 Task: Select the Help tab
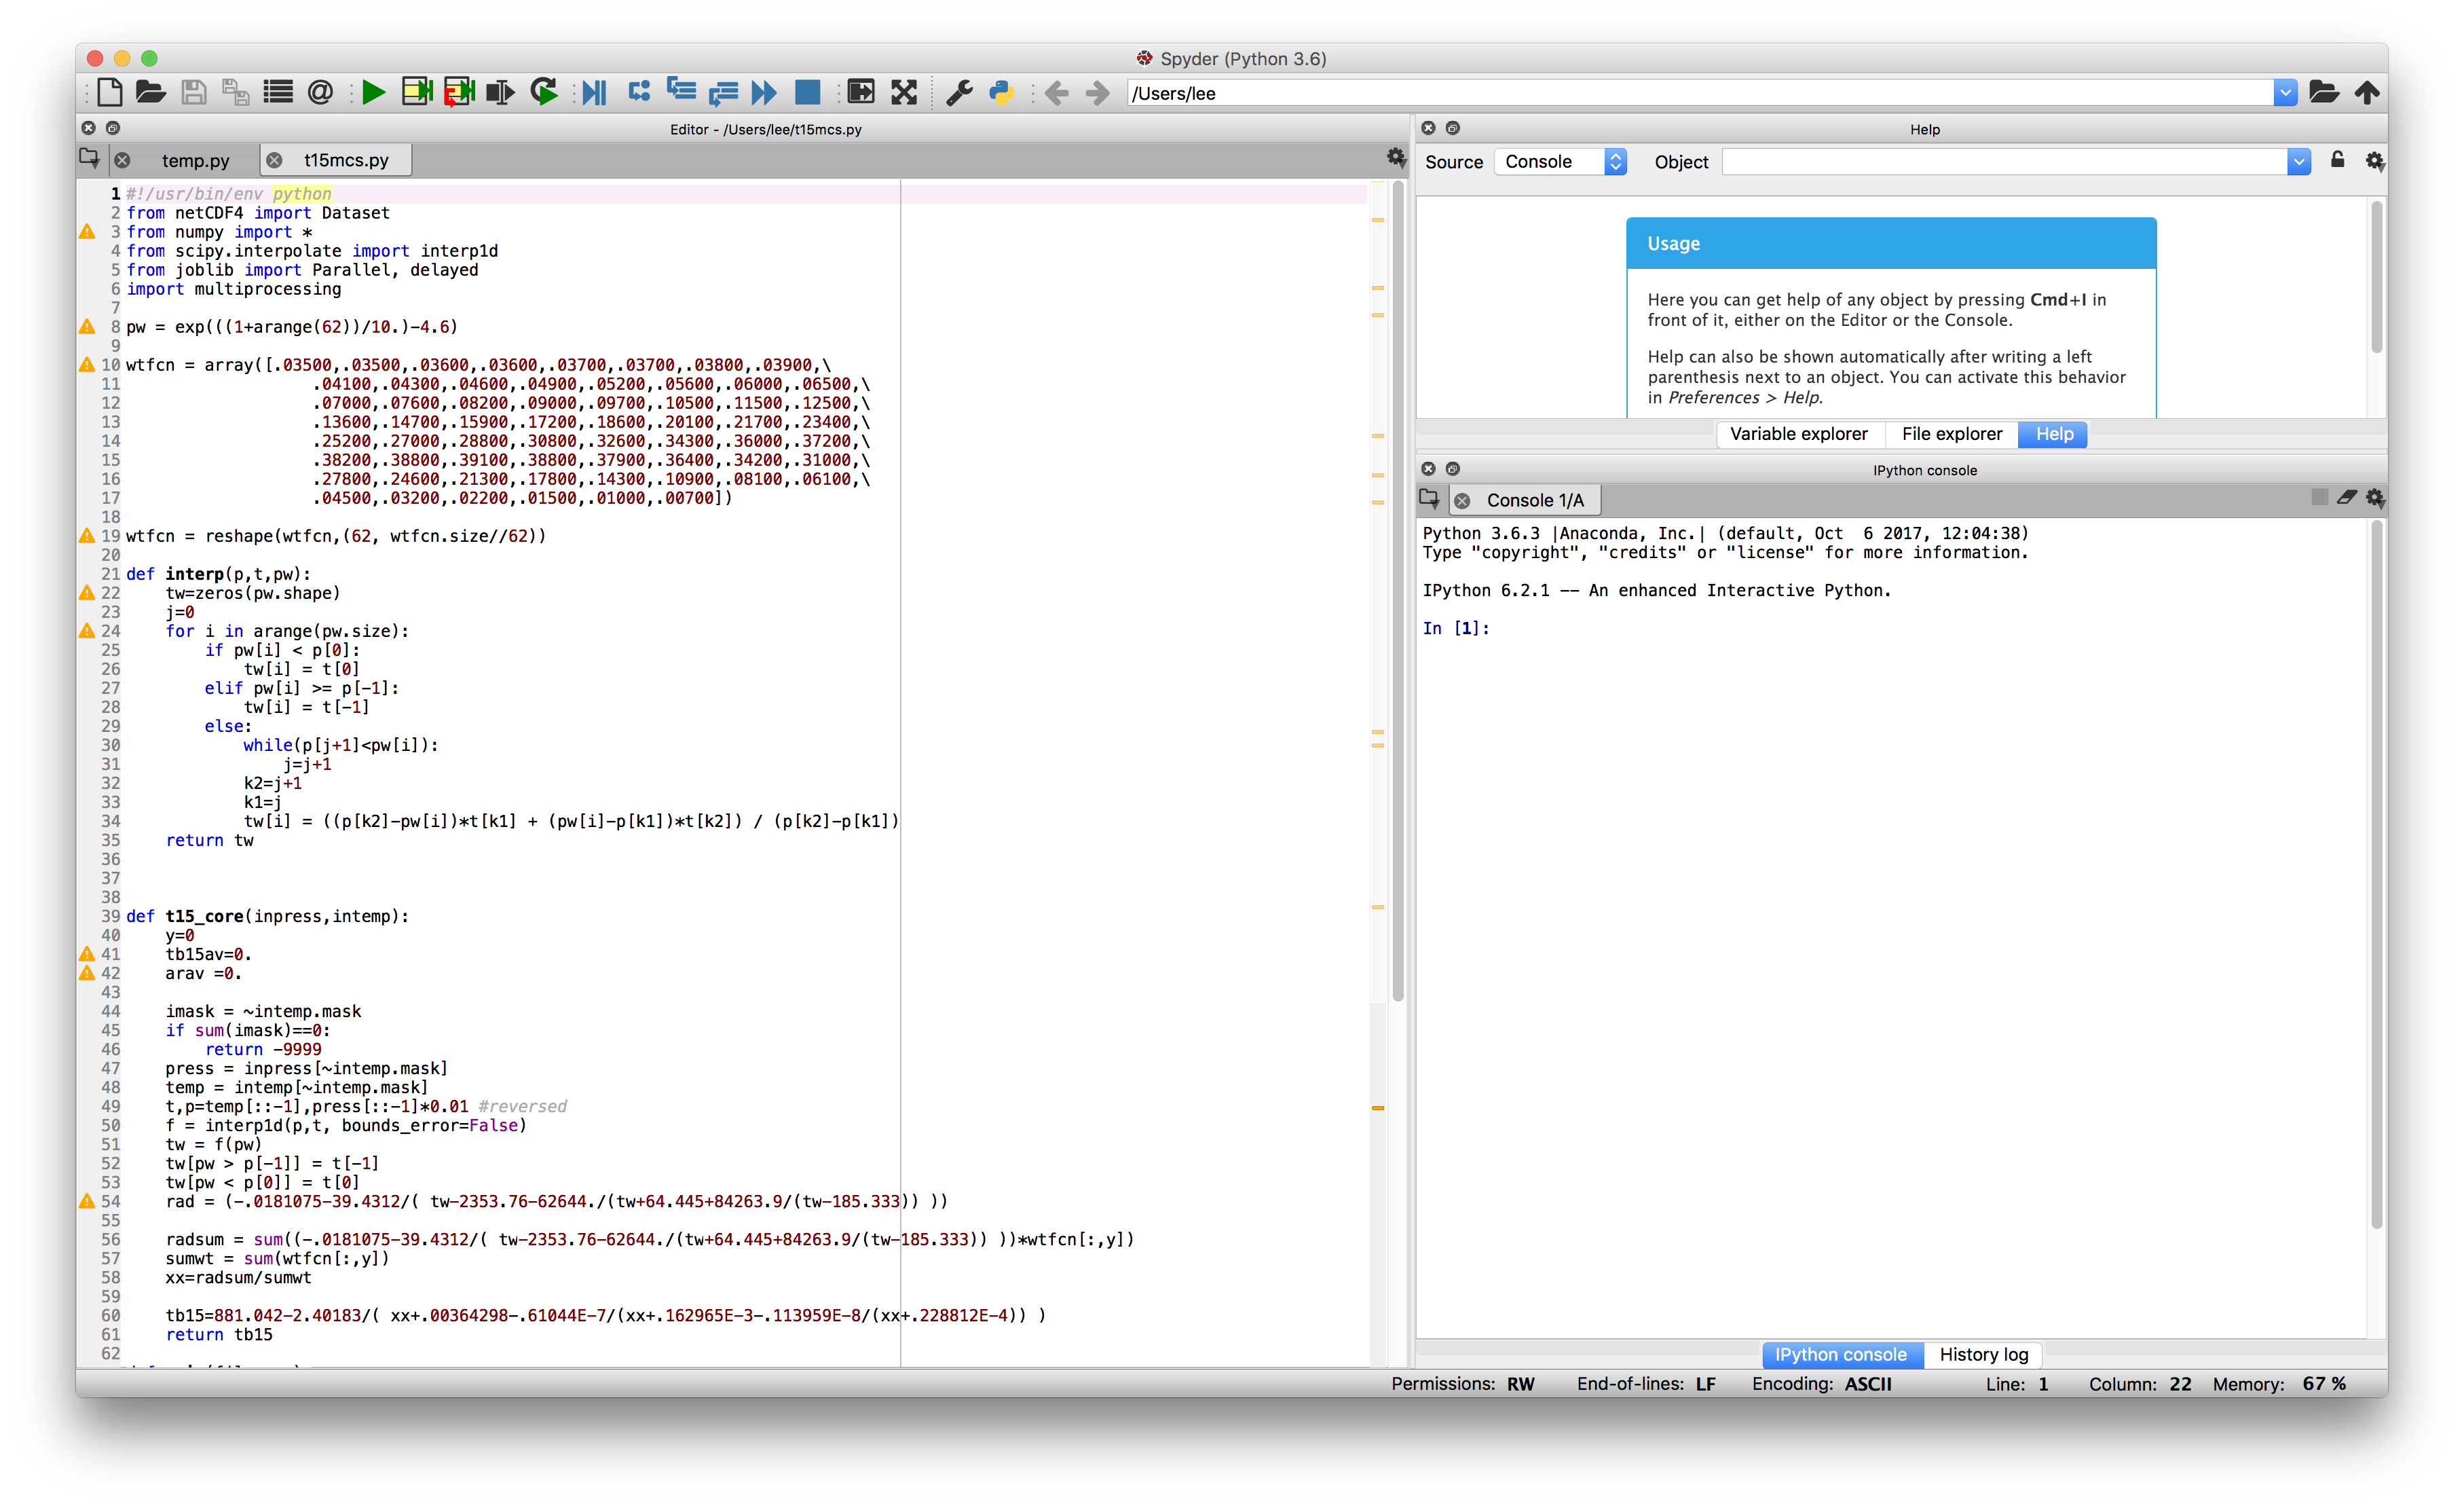tap(2055, 434)
